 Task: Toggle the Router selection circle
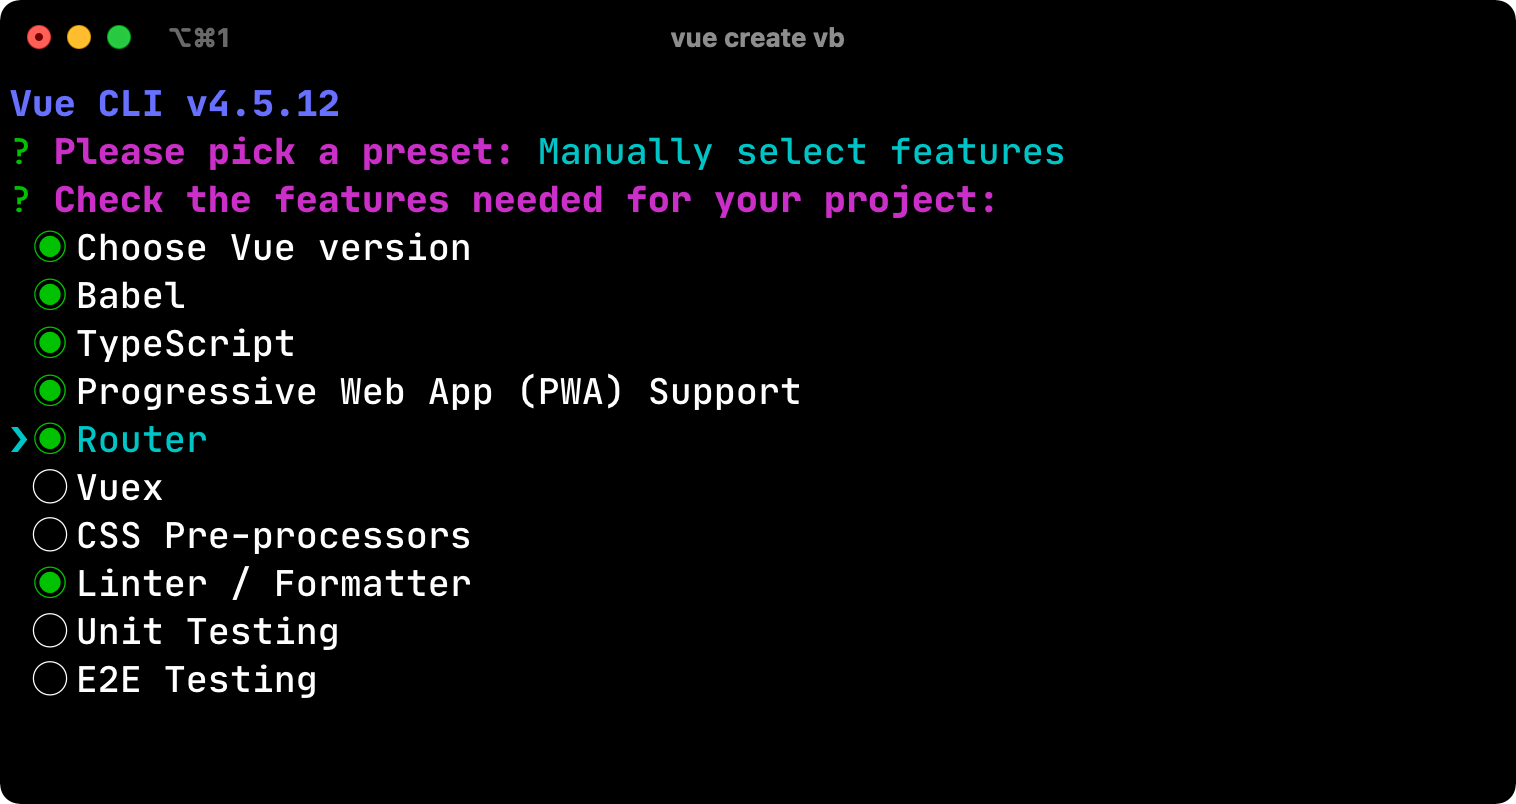pyautogui.click(x=50, y=439)
